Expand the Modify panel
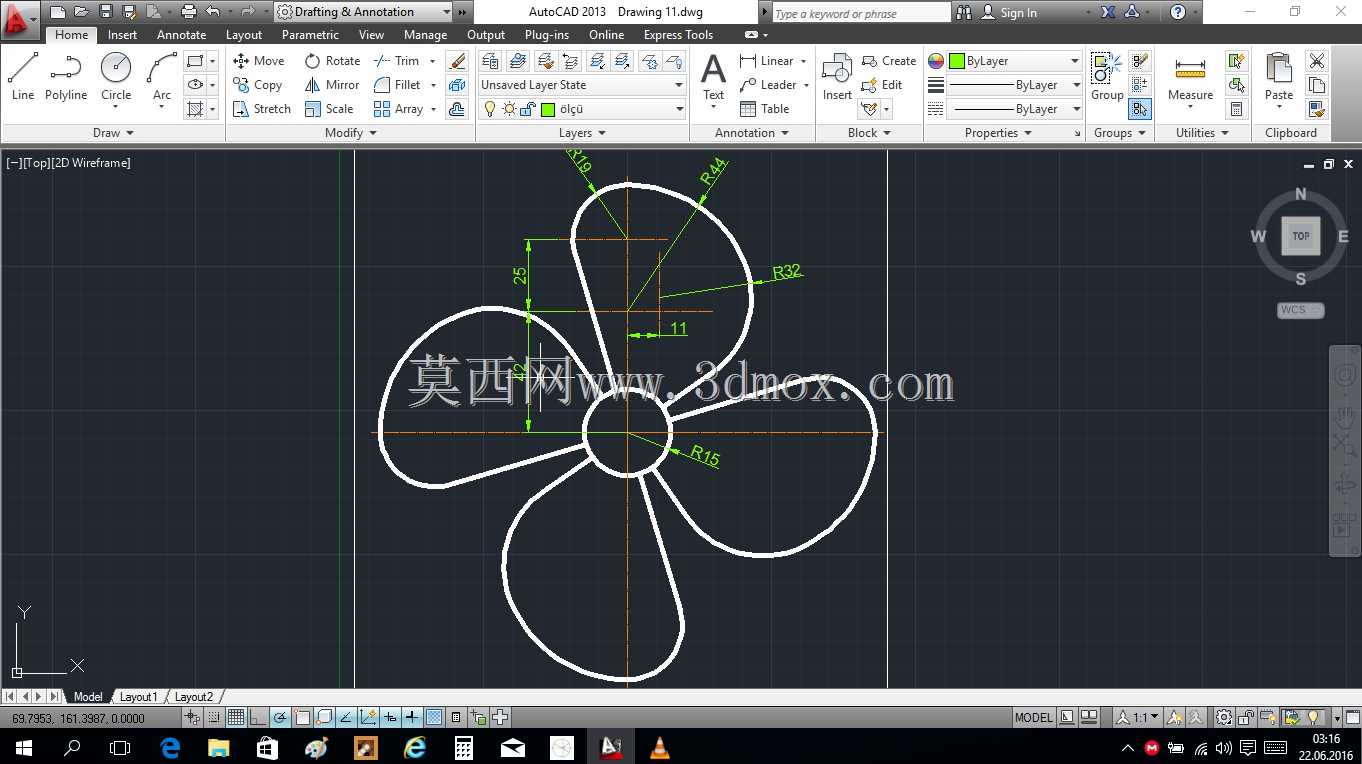 click(x=351, y=133)
